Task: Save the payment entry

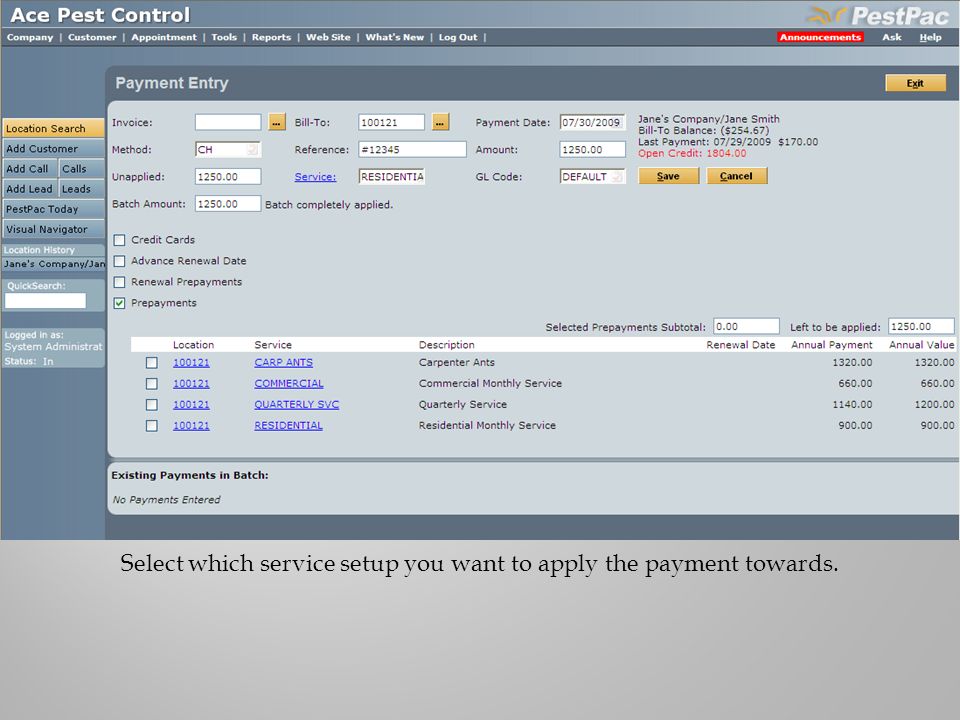Action: click(x=668, y=176)
